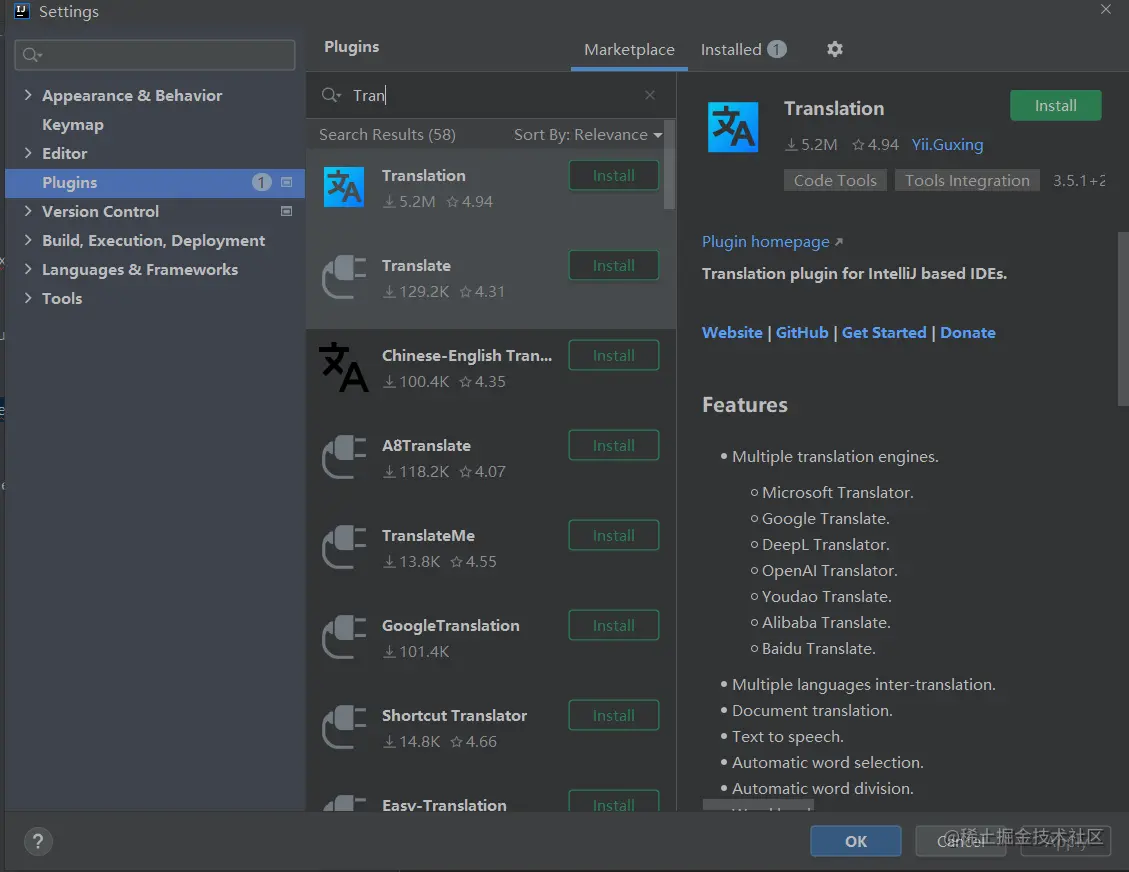The width and height of the screenshot is (1129, 872).
Task: Install the Chinese-English Translate plugin
Action: click(x=613, y=356)
